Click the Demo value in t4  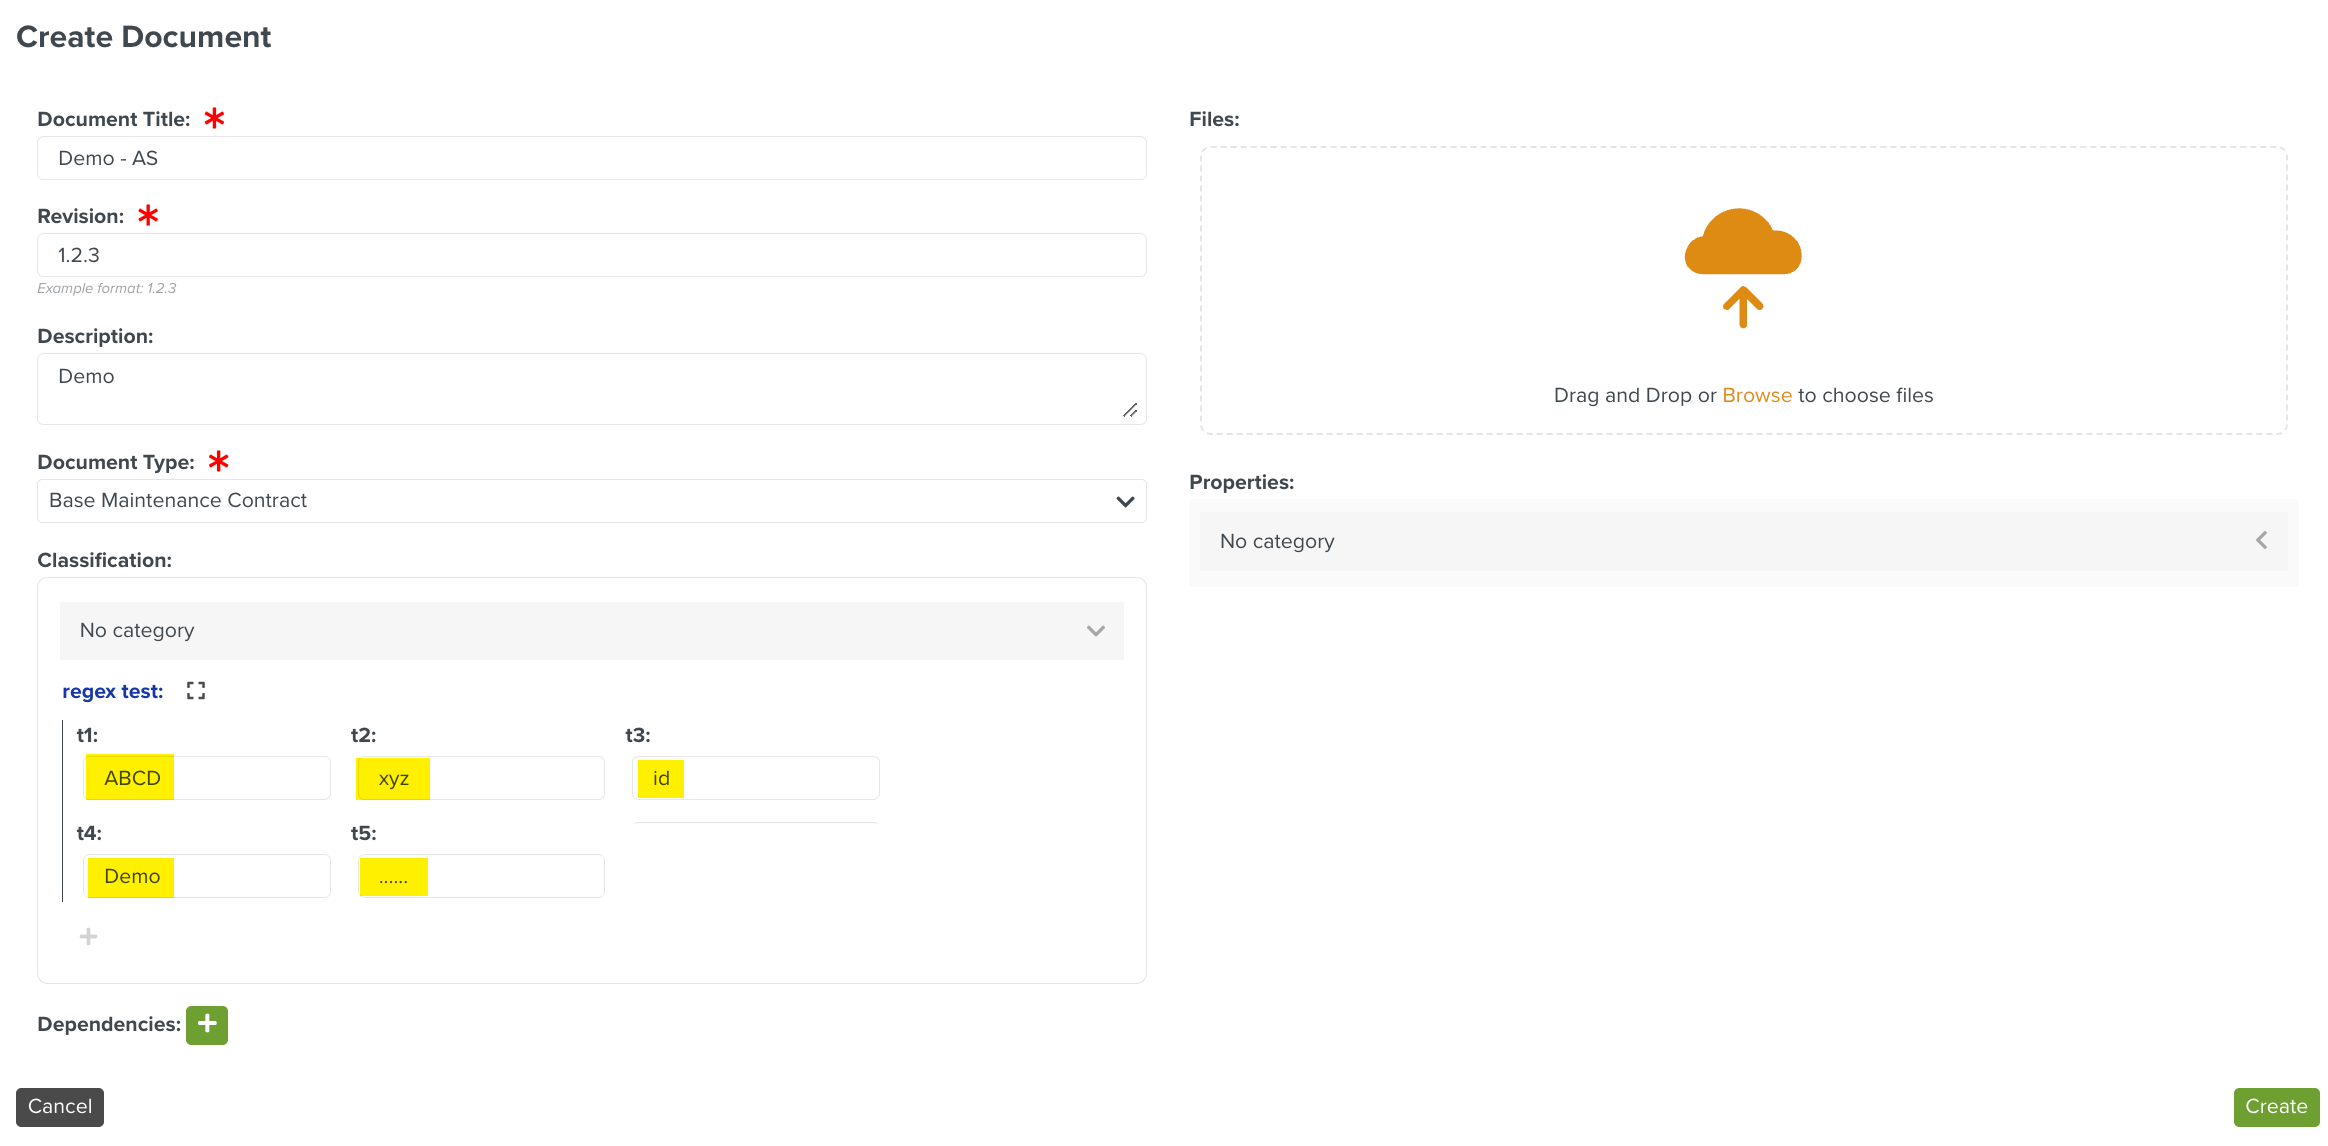coord(131,876)
